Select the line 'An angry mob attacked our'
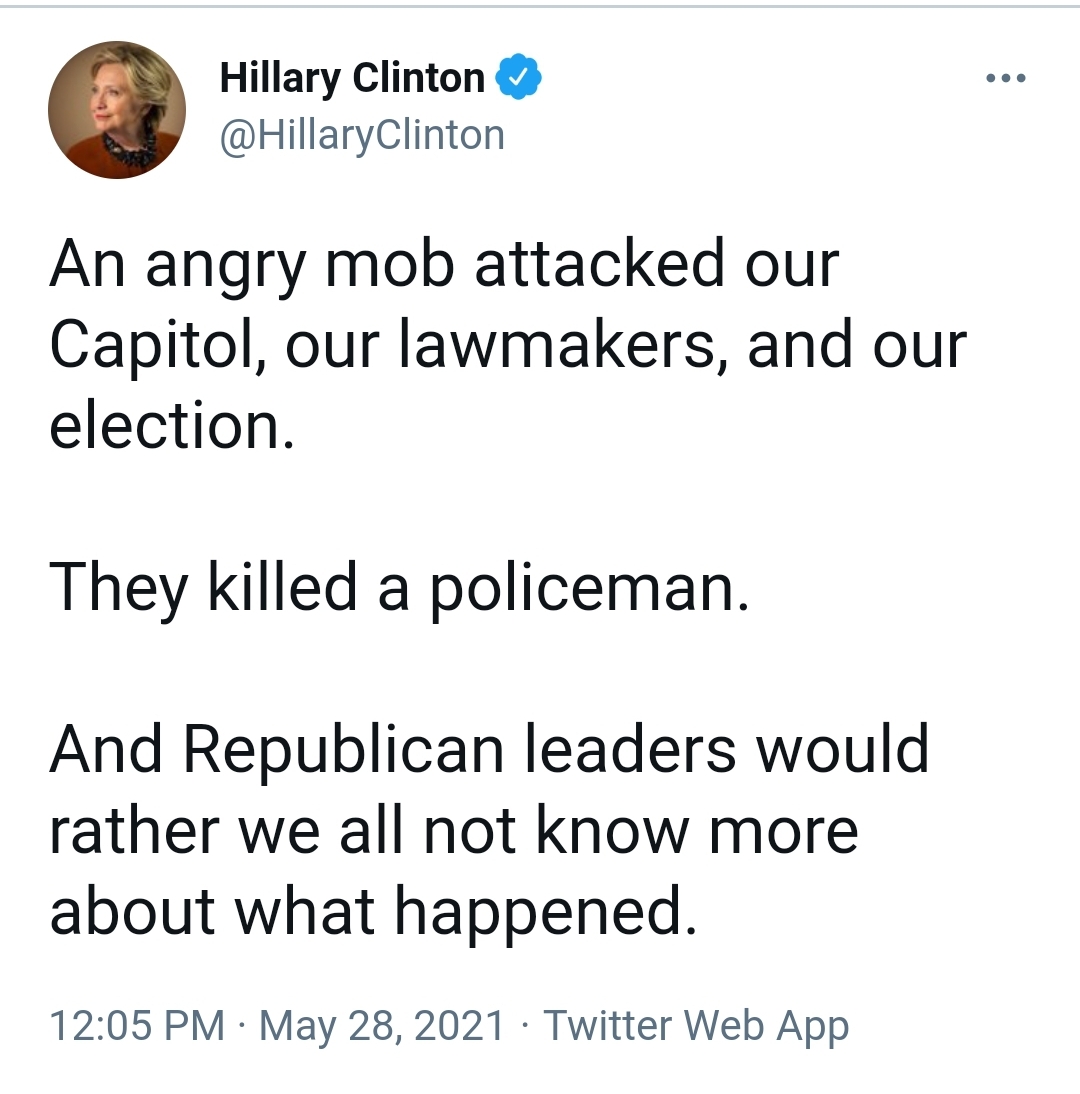This screenshot has height=1094, width=1080. click(444, 265)
